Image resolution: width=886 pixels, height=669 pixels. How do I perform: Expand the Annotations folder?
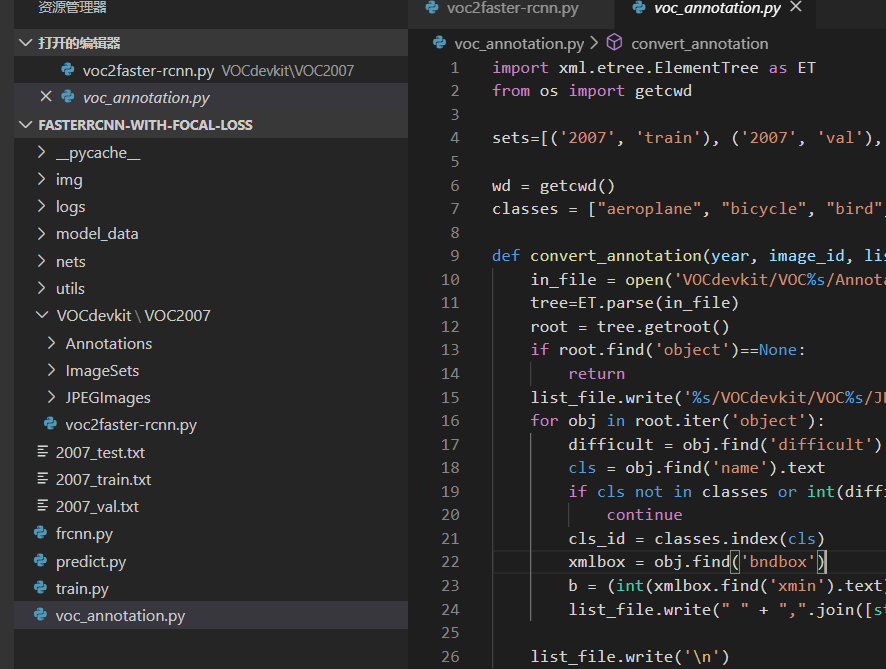click(51, 343)
